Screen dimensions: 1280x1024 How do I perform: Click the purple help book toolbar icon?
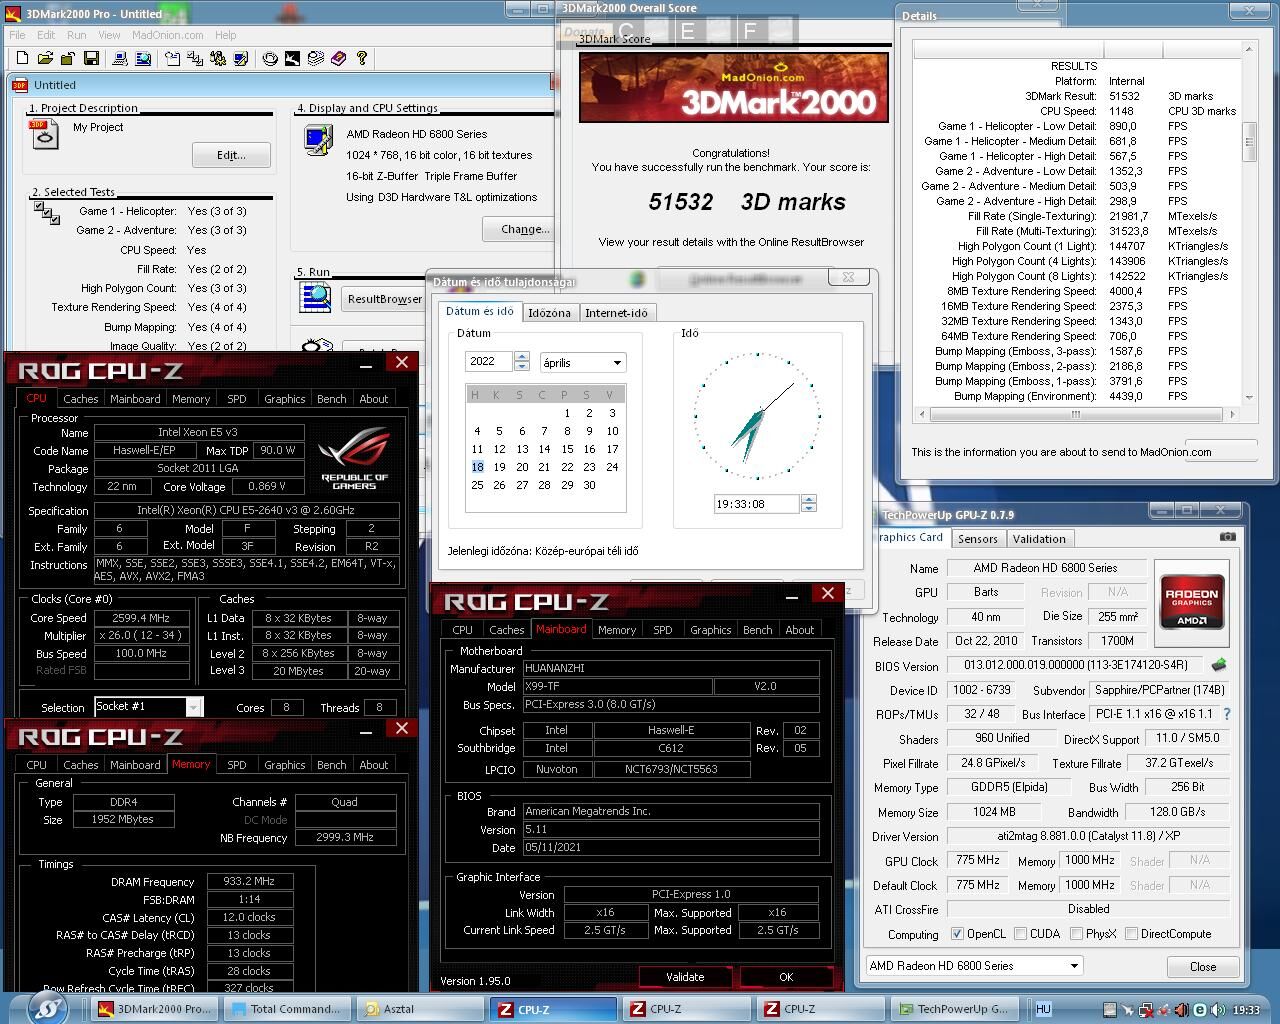338,58
